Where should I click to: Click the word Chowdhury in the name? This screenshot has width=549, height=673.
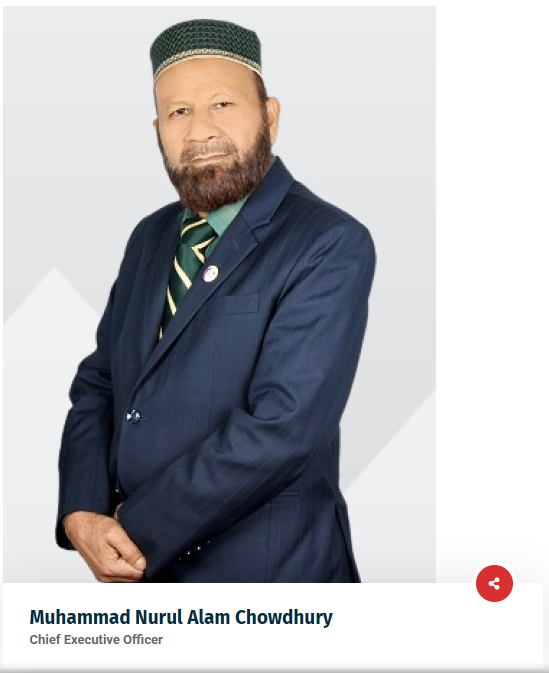tap(284, 617)
